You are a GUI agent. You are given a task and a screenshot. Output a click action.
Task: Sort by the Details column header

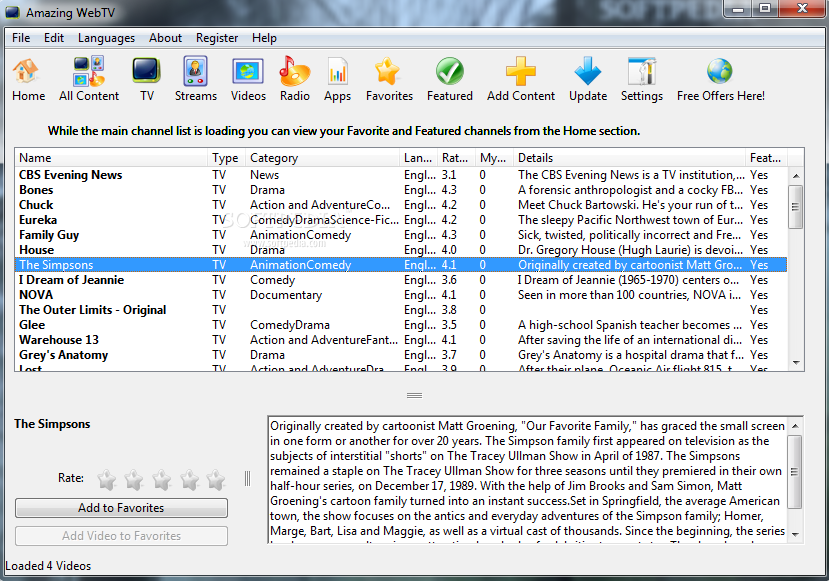pos(629,158)
